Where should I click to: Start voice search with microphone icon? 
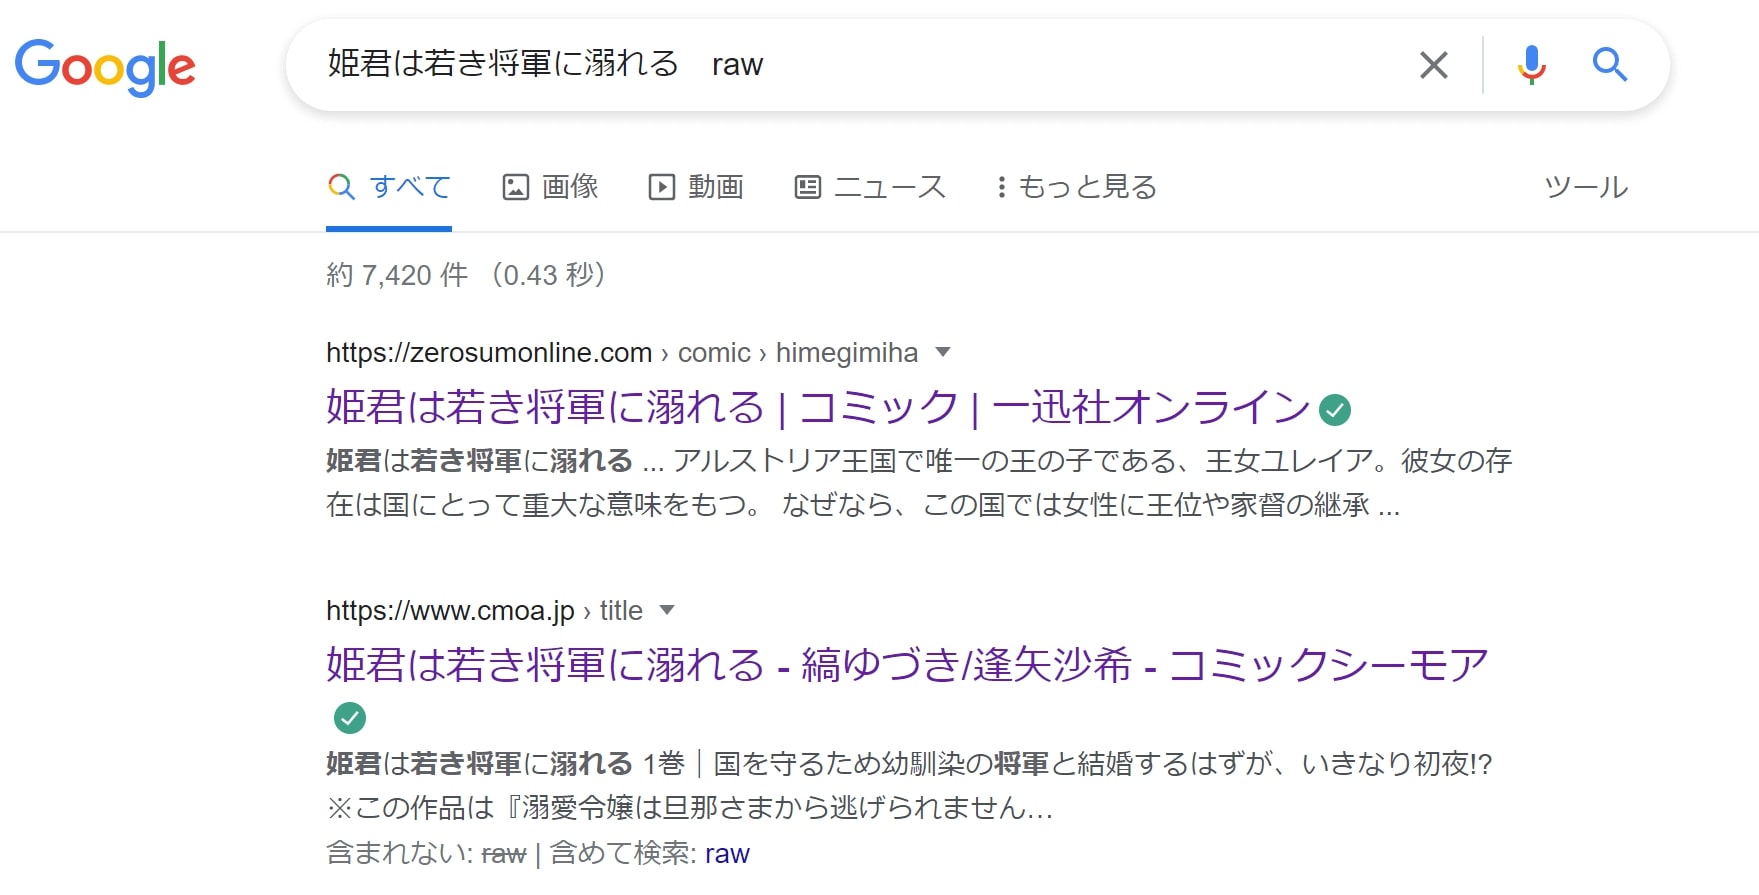click(1530, 65)
